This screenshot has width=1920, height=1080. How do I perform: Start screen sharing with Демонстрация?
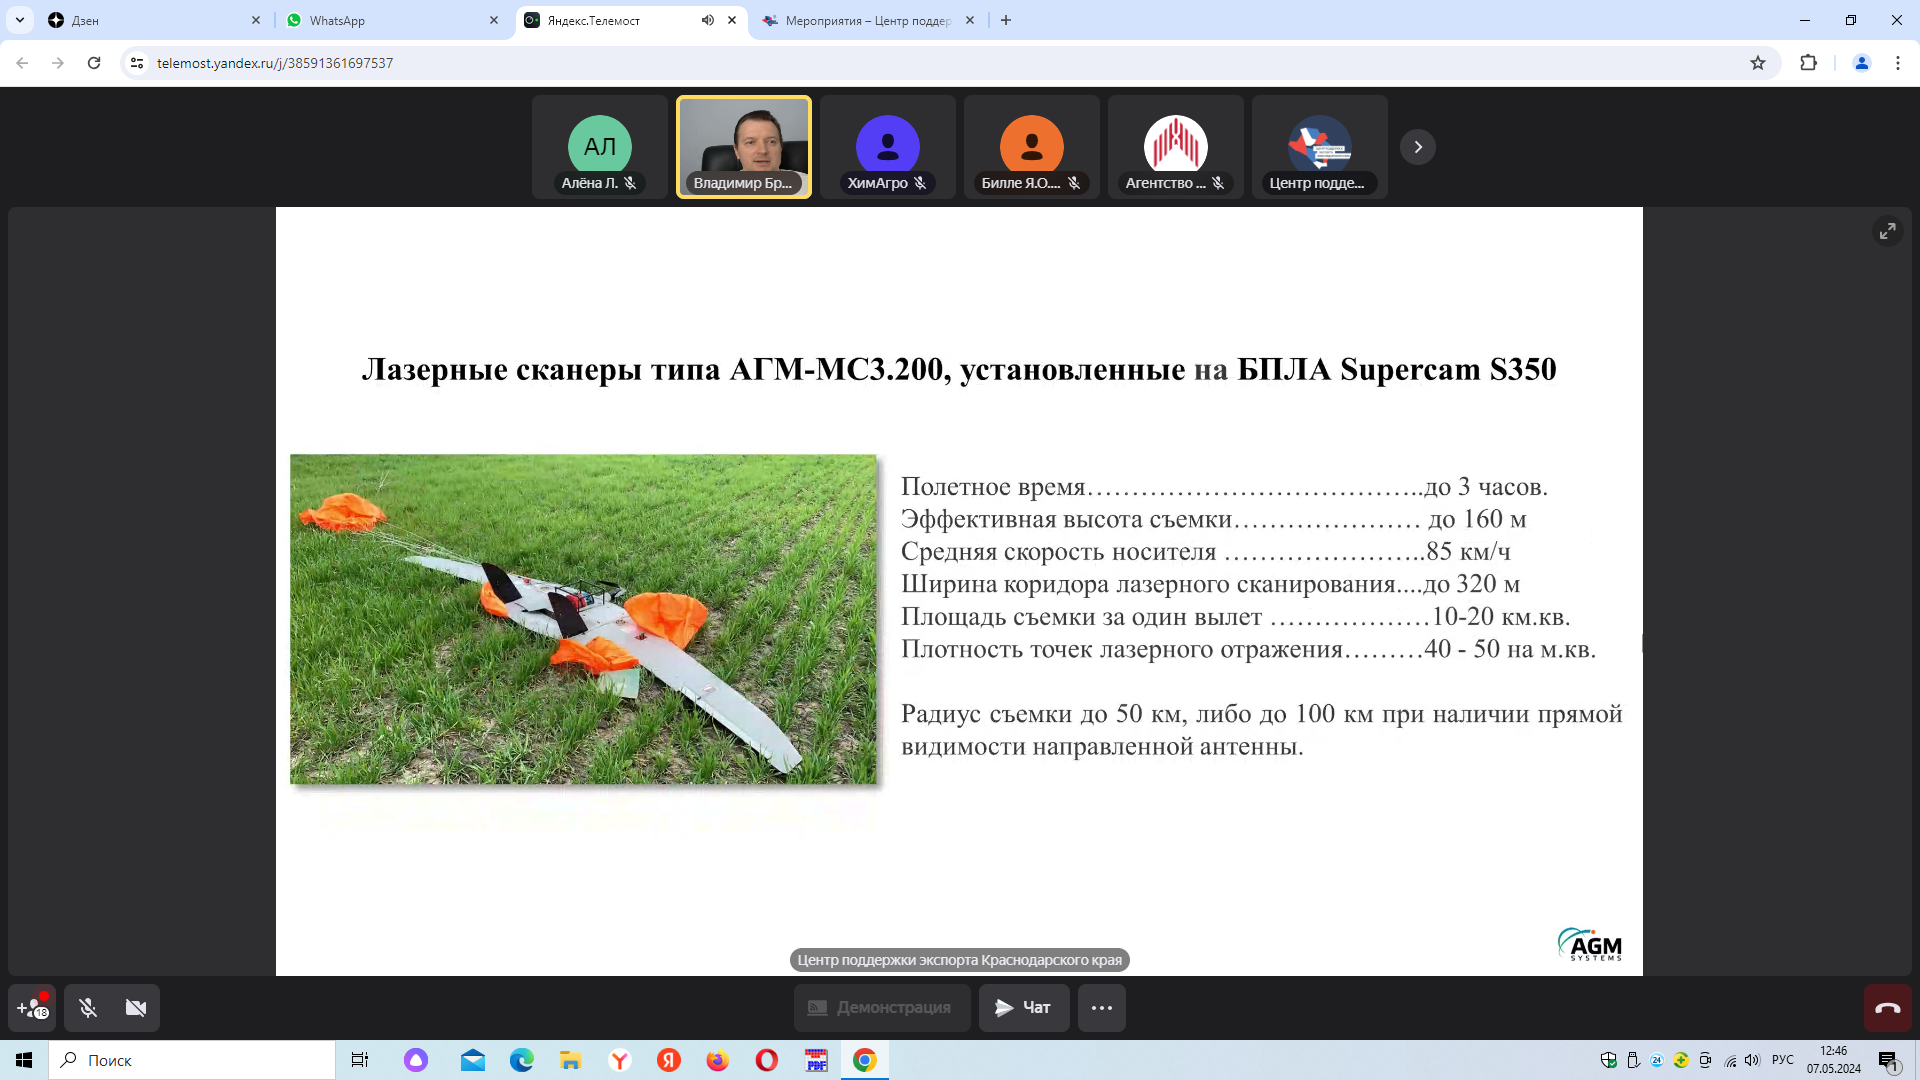click(x=882, y=1007)
